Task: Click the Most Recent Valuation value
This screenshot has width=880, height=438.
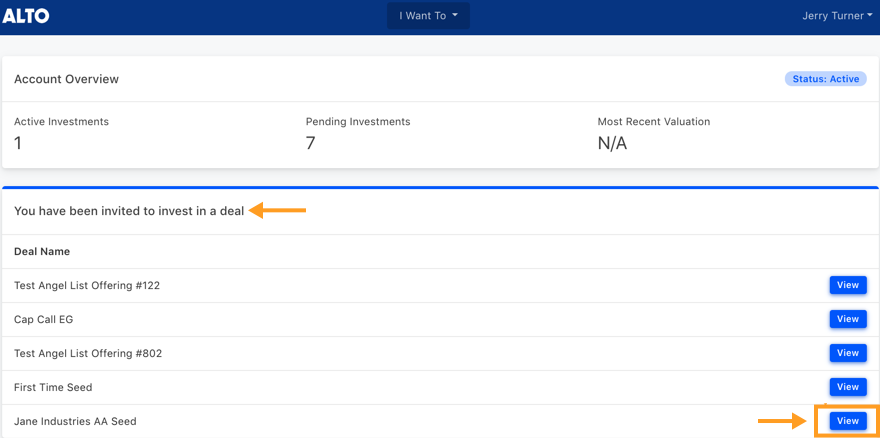Action: coord(612,144)
